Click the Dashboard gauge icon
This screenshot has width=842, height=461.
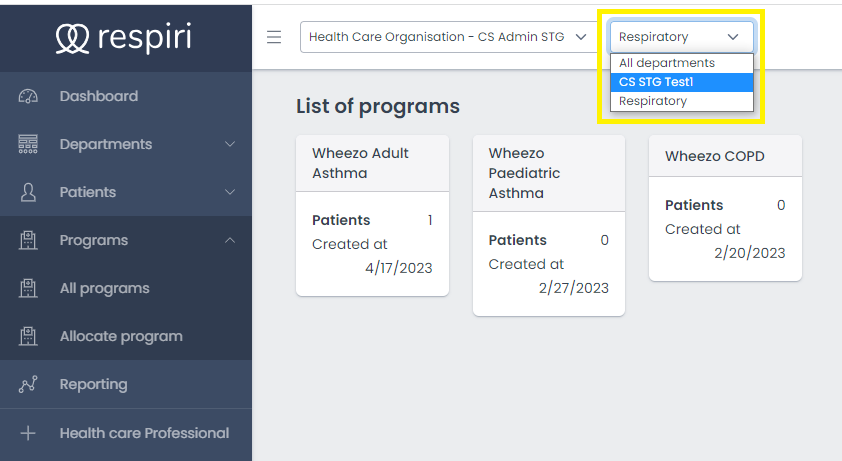[x=28, y=96]
